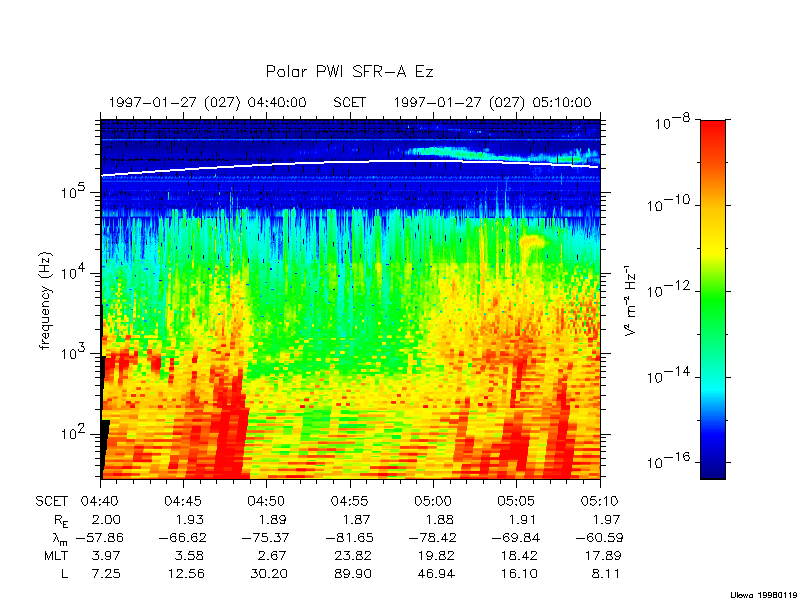The width and height of the screenshot is (800, 600).
Task: Click the plot title Polar PWI SFR-A Ez
Action: 349,71
